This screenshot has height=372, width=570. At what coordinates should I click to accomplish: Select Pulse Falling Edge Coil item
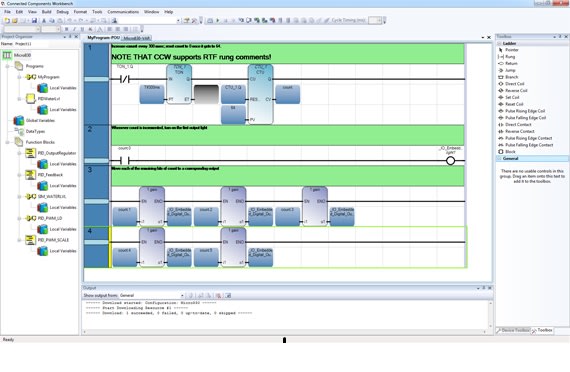click(x=522, y=118)
